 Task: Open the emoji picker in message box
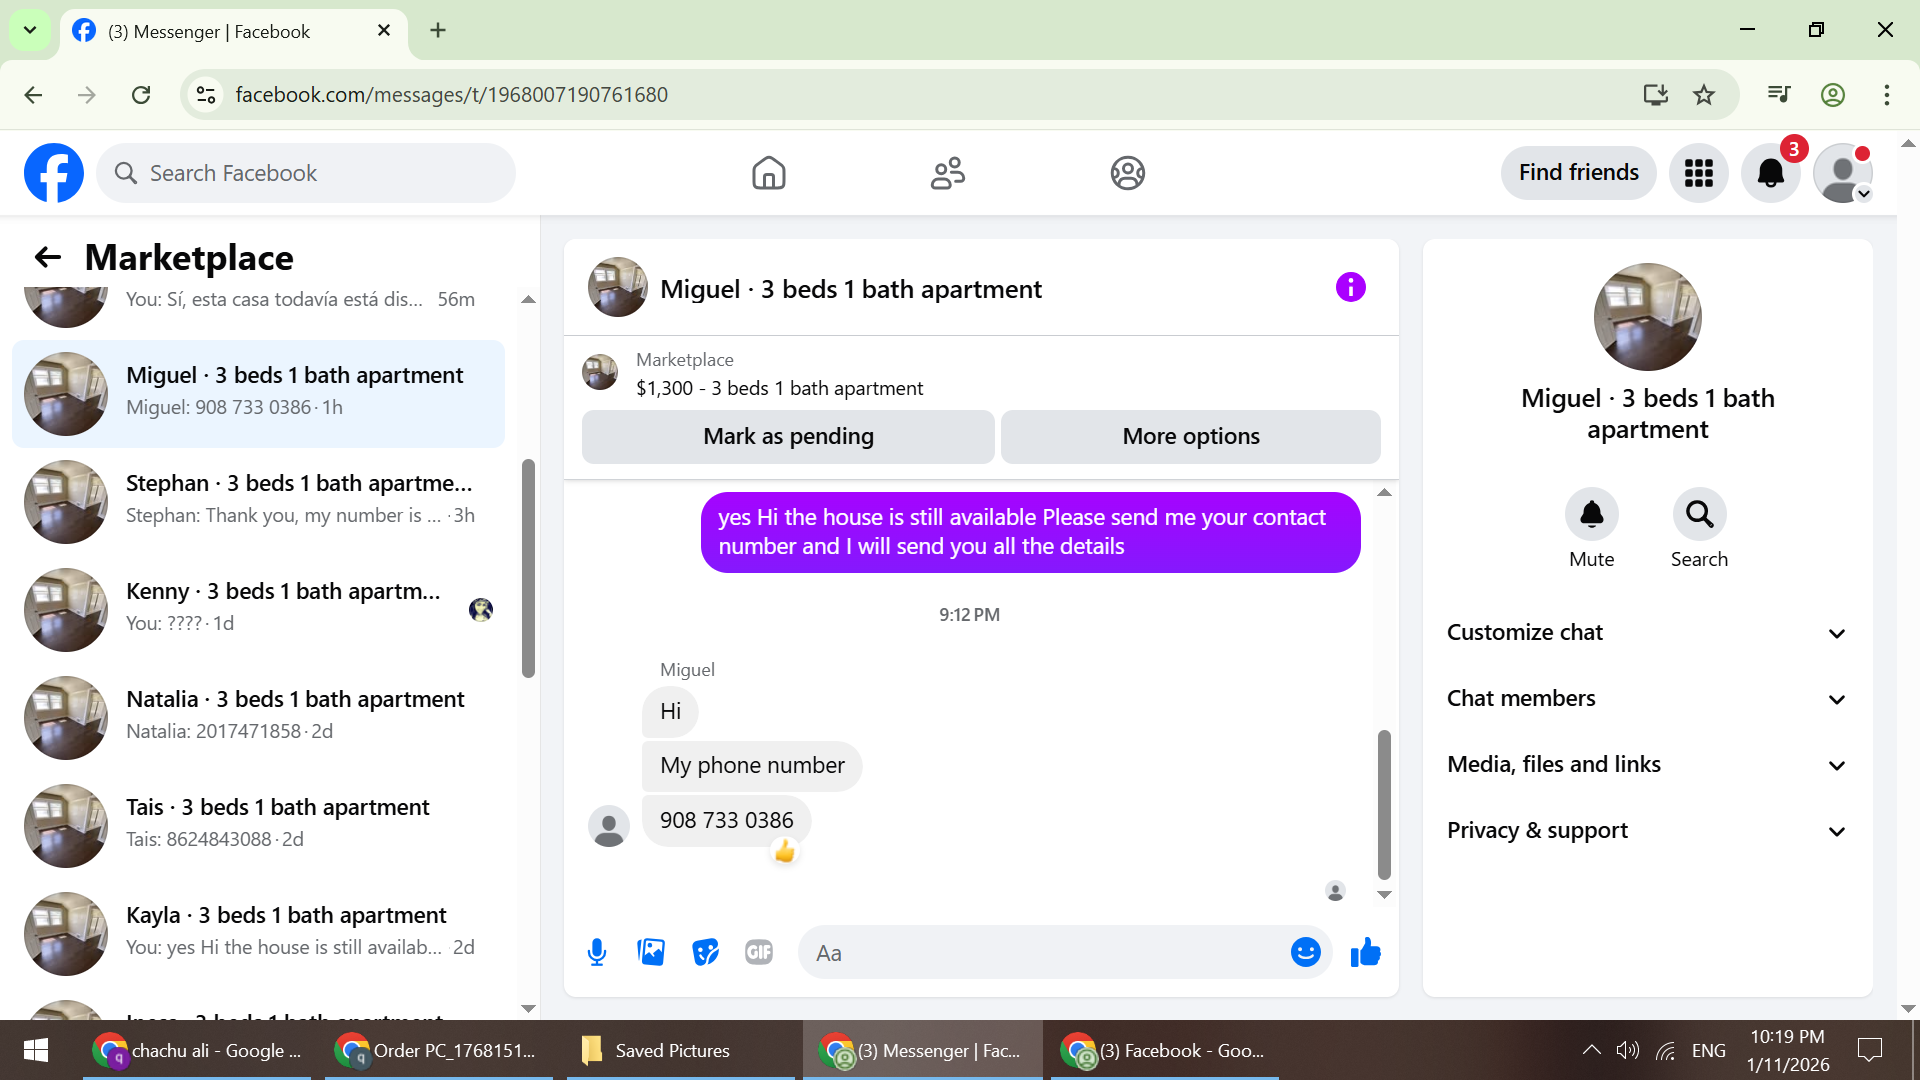point(1305,952)
